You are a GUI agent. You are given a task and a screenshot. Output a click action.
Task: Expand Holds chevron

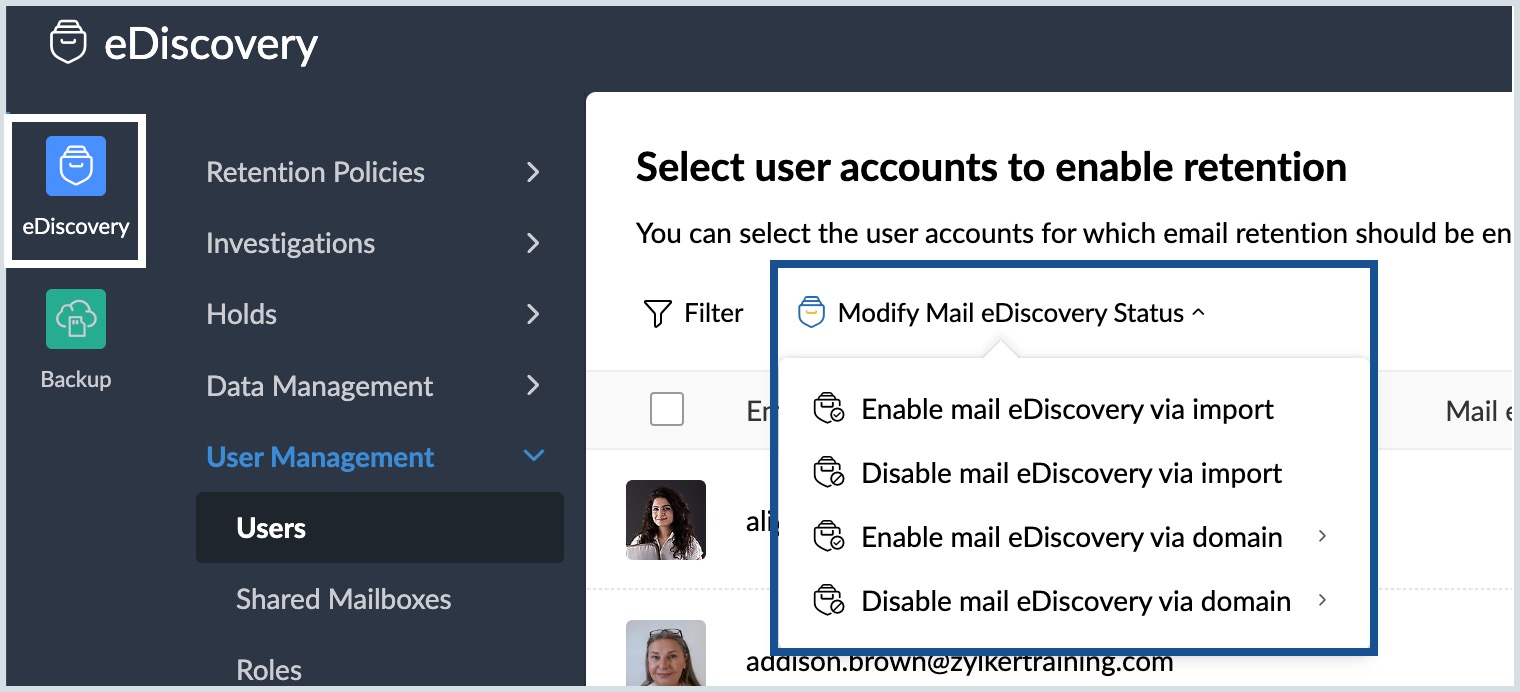pyautogui.click(x=533, y=314)
